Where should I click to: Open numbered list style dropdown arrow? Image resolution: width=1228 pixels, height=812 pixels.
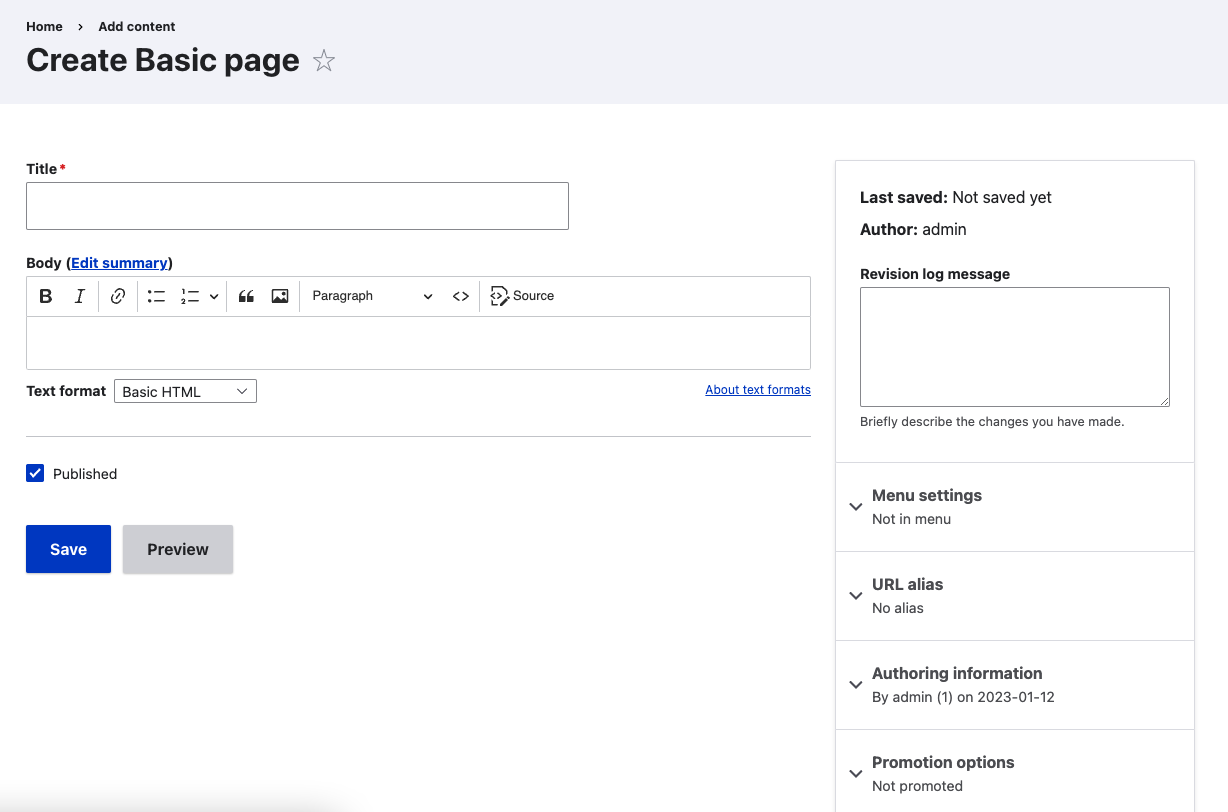click(x=214, y=296)
